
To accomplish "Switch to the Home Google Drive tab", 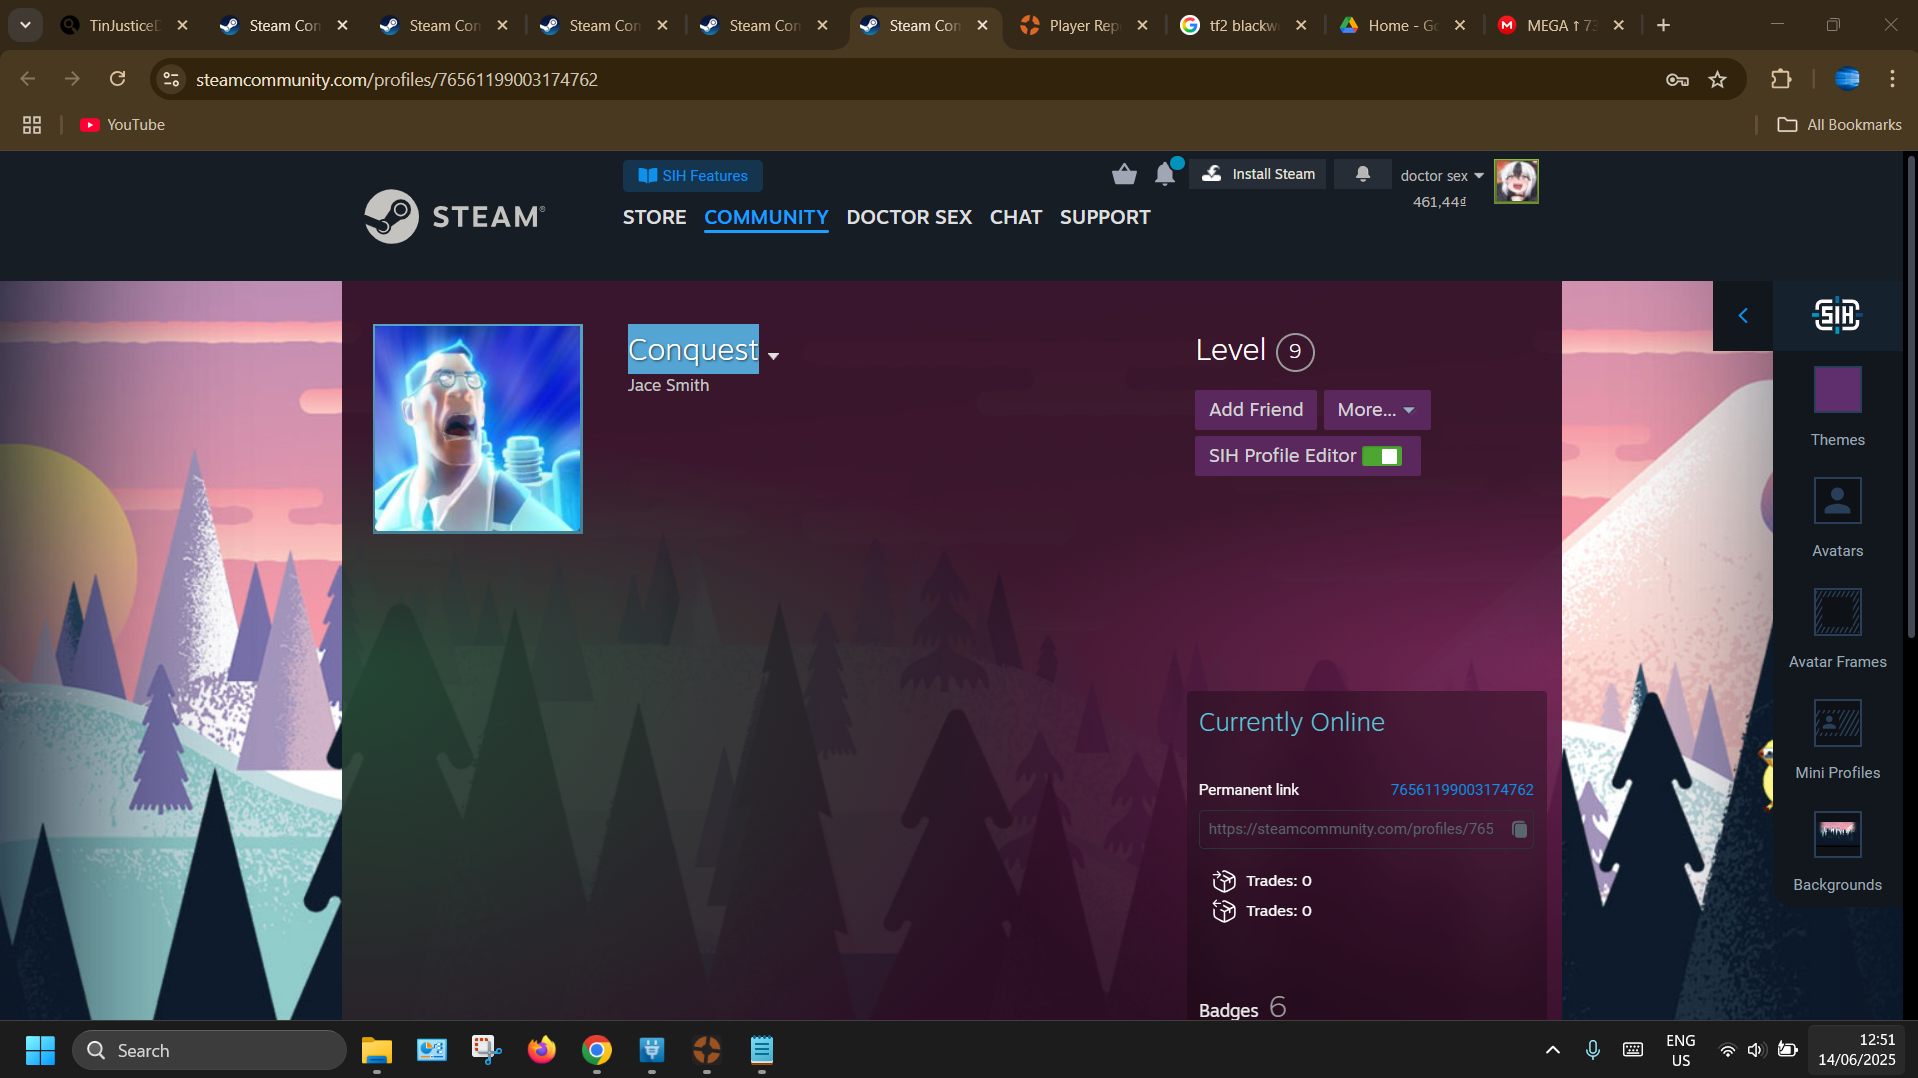I will (x=1403, y=25).
